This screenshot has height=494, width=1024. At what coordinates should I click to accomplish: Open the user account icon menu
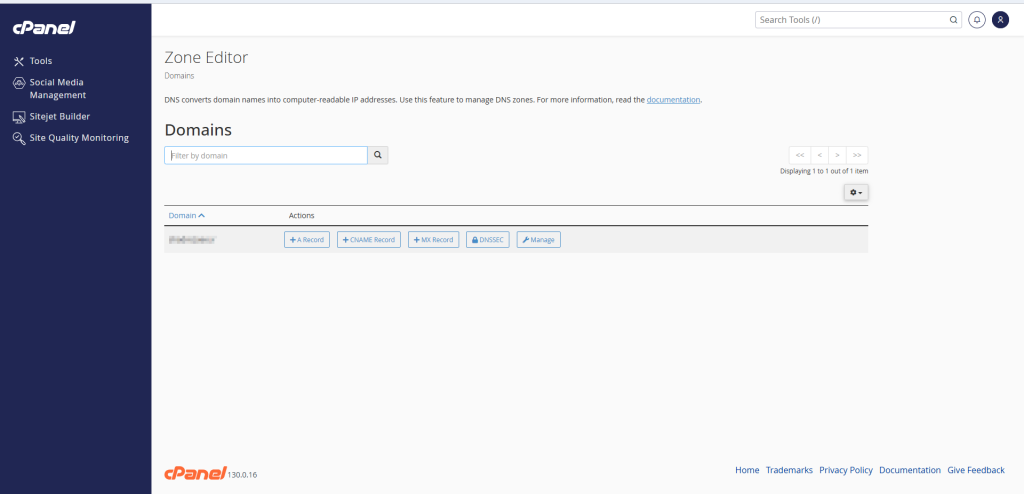tap(999, 19)
